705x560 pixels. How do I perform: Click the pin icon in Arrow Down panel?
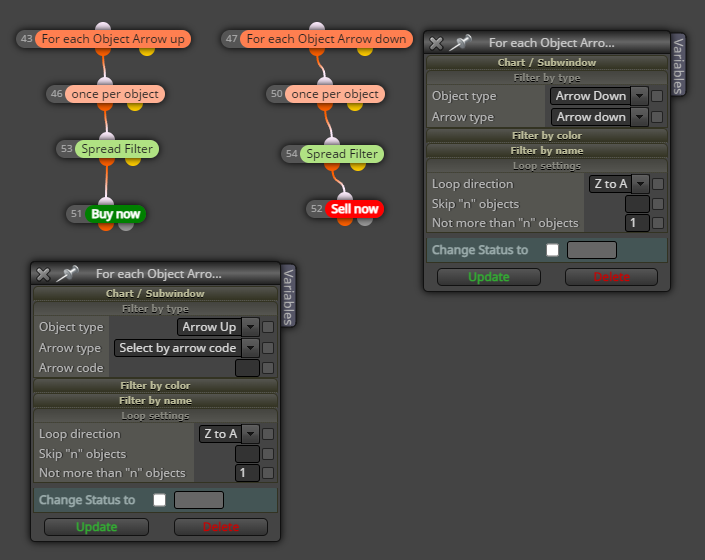[461, 43]
